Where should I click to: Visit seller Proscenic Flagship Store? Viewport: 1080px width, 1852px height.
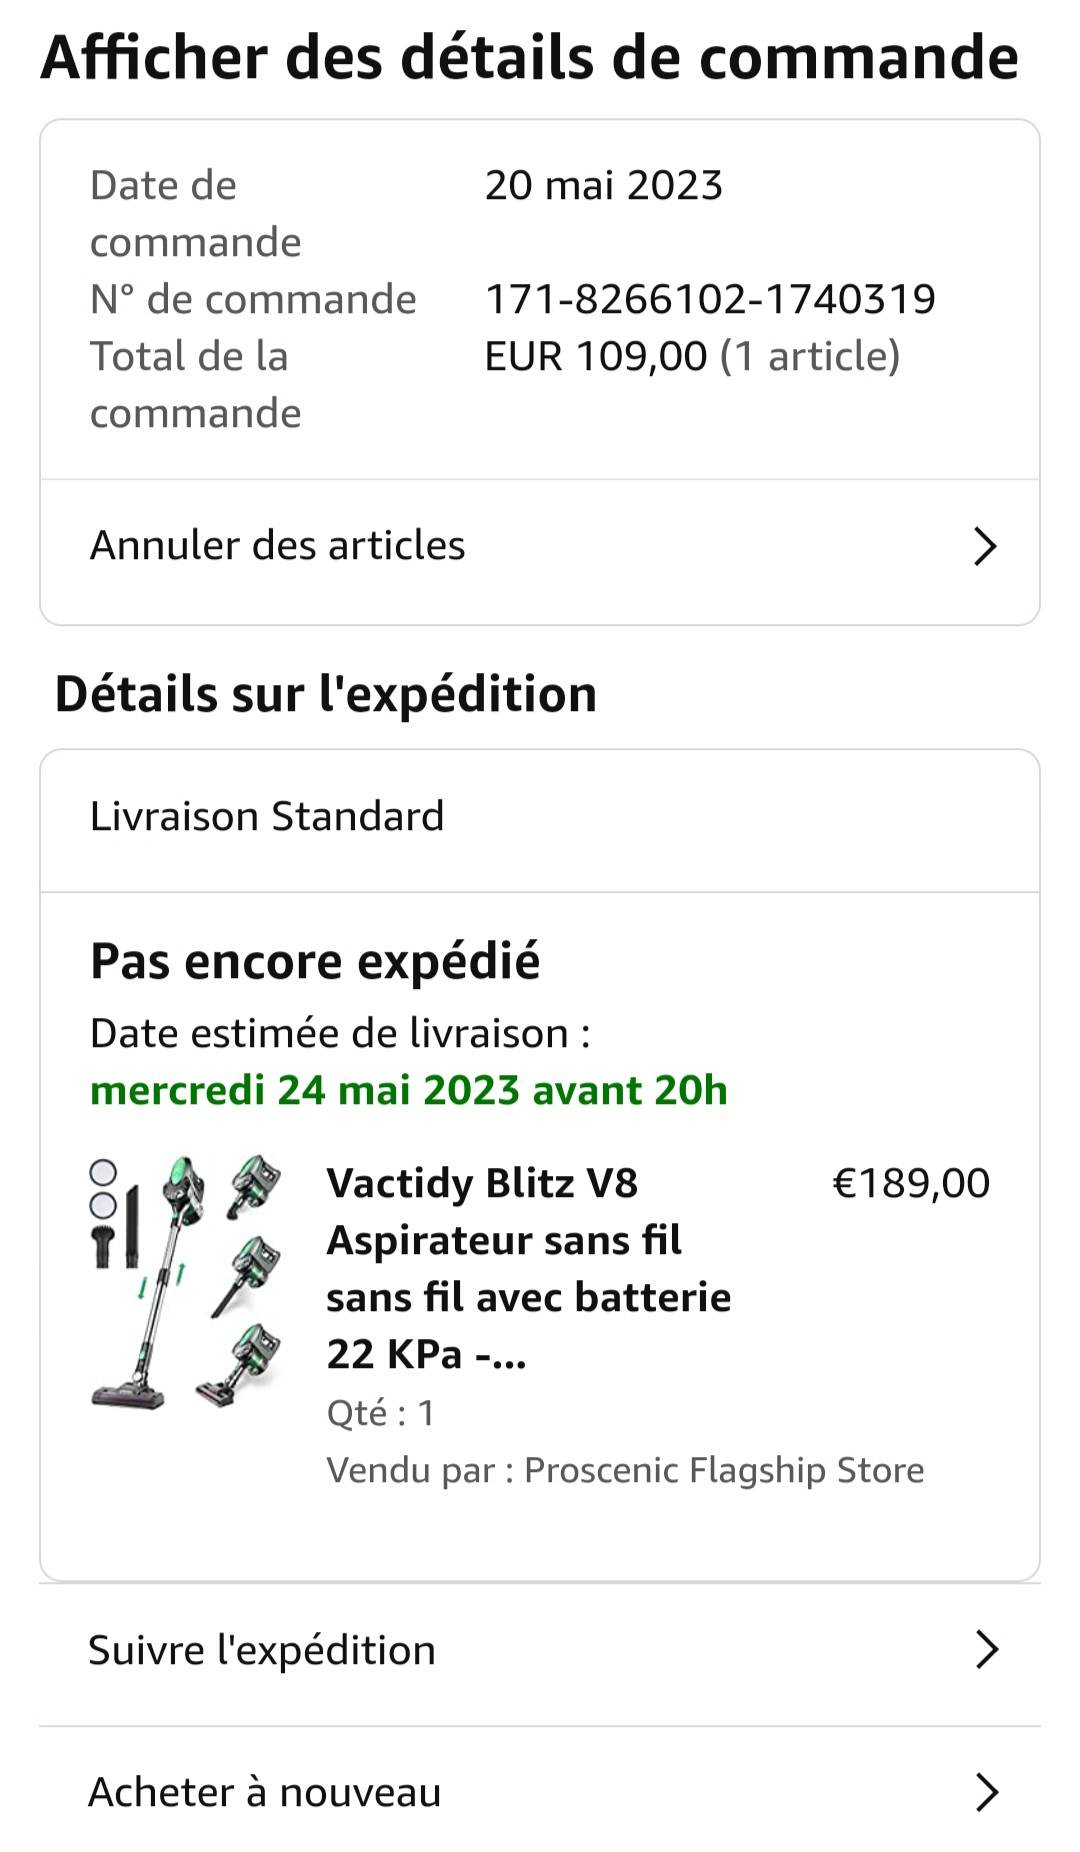tap(724, 1470)
